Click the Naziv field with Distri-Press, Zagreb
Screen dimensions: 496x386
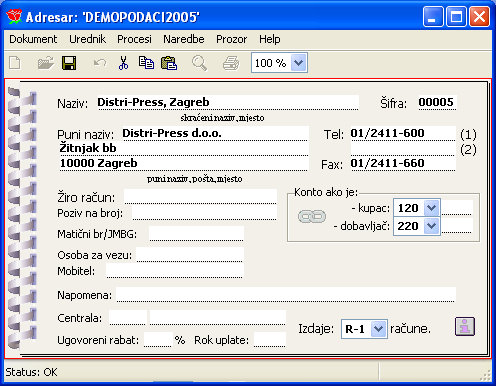coord(227,102)
